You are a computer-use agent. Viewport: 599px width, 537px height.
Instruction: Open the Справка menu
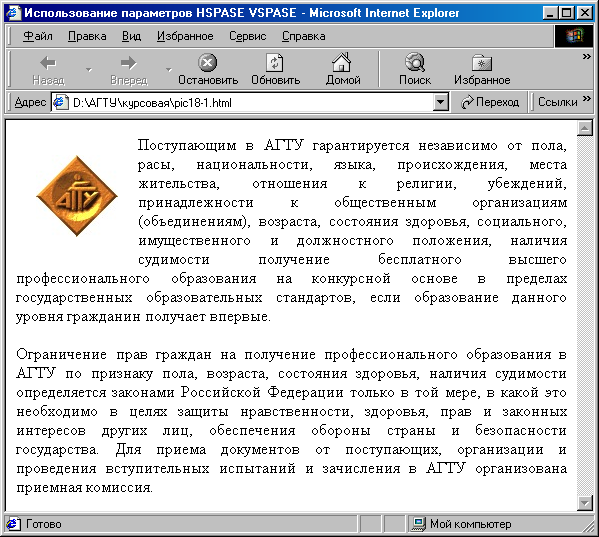[304, 36]
